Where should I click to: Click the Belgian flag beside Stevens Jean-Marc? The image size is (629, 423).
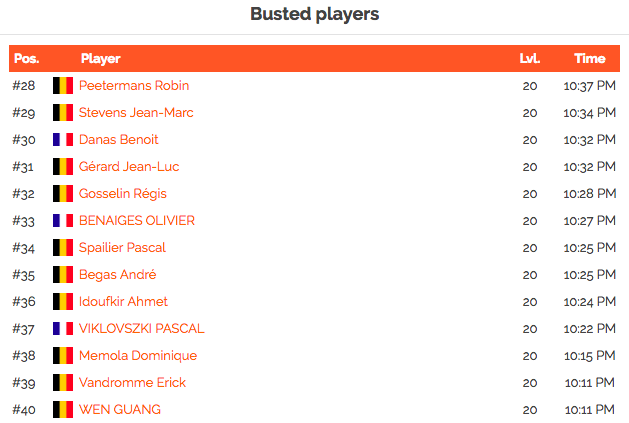click(x=63, y=113)
